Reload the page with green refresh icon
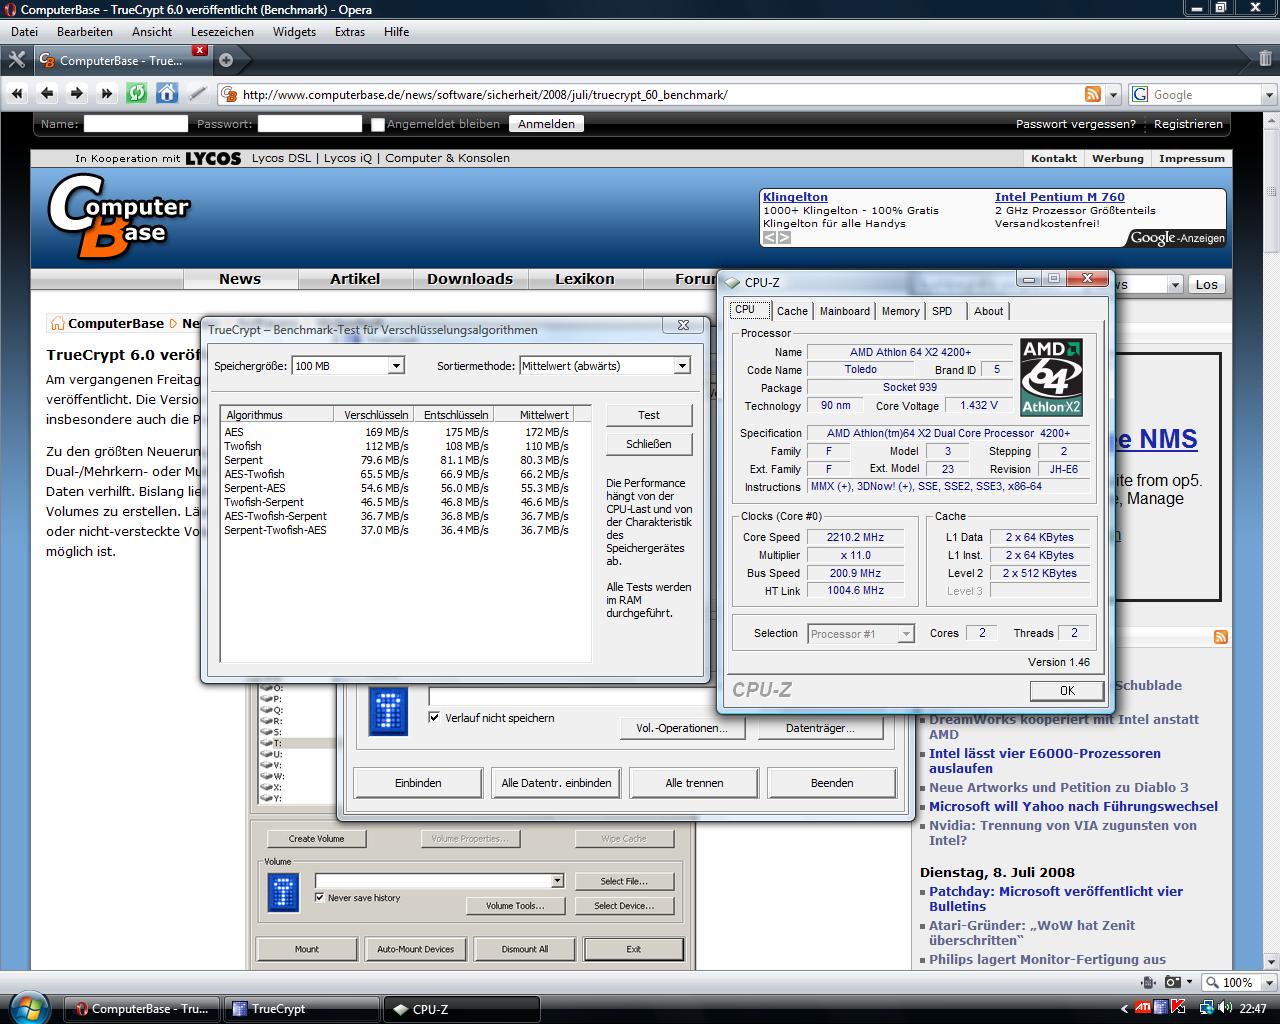The image size is (1280, 1024). point(137,94)
